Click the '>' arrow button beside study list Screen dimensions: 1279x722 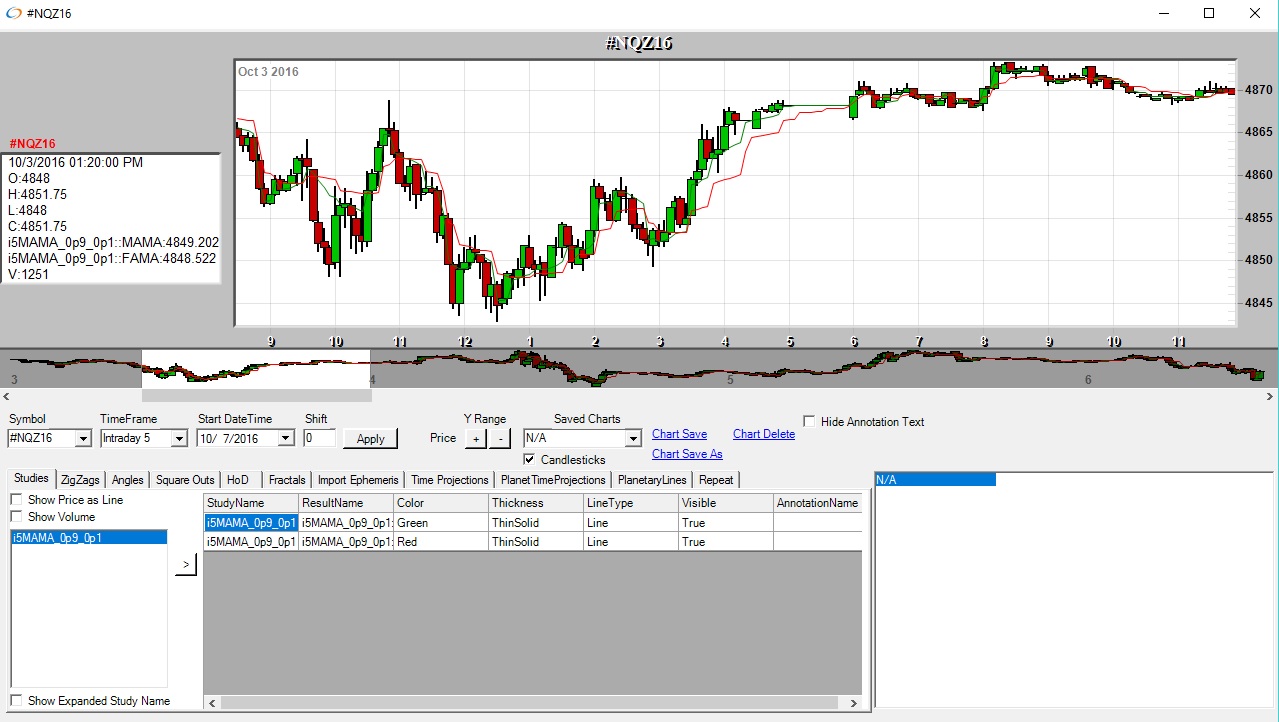coord(186,565)
